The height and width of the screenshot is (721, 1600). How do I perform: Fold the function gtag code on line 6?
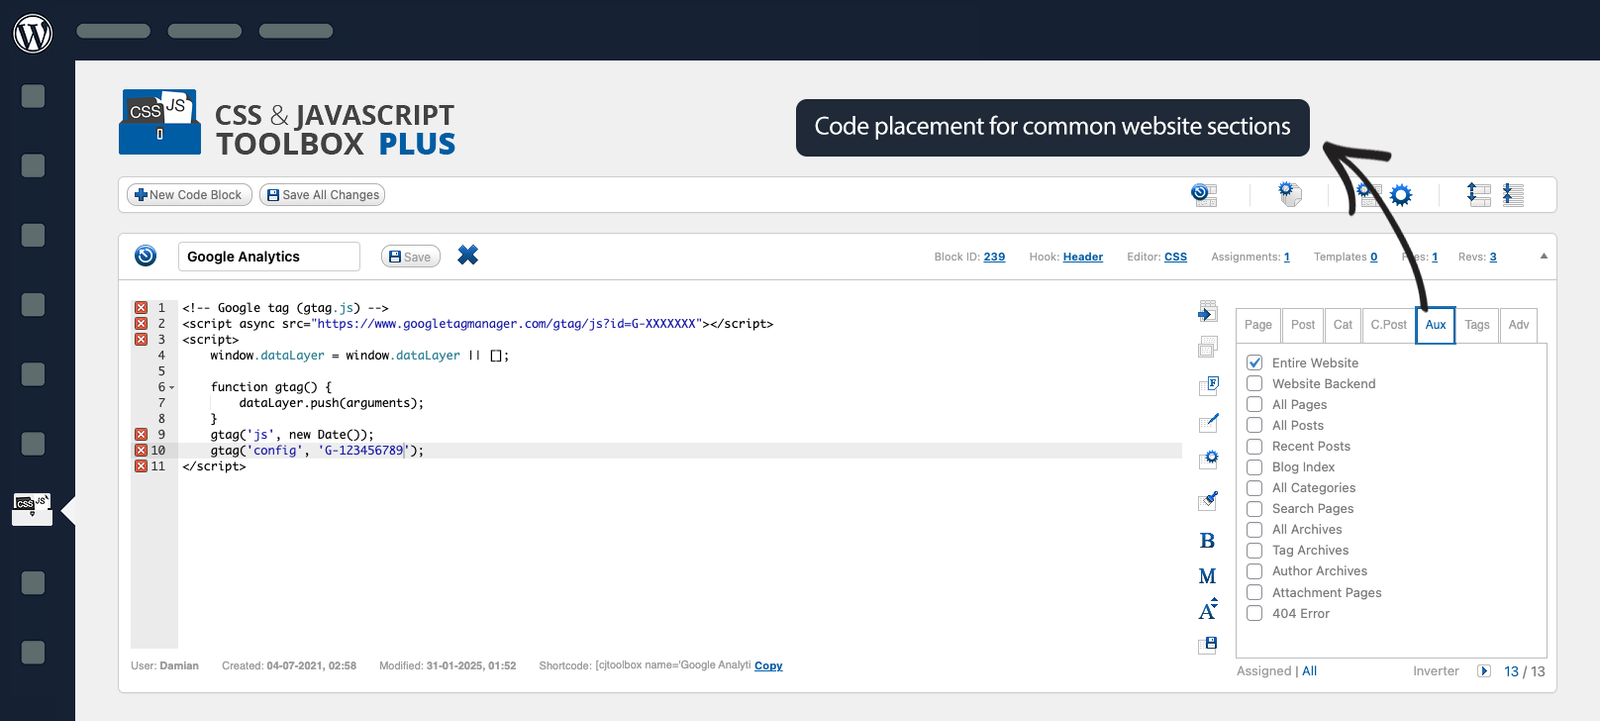pos(172,388)
